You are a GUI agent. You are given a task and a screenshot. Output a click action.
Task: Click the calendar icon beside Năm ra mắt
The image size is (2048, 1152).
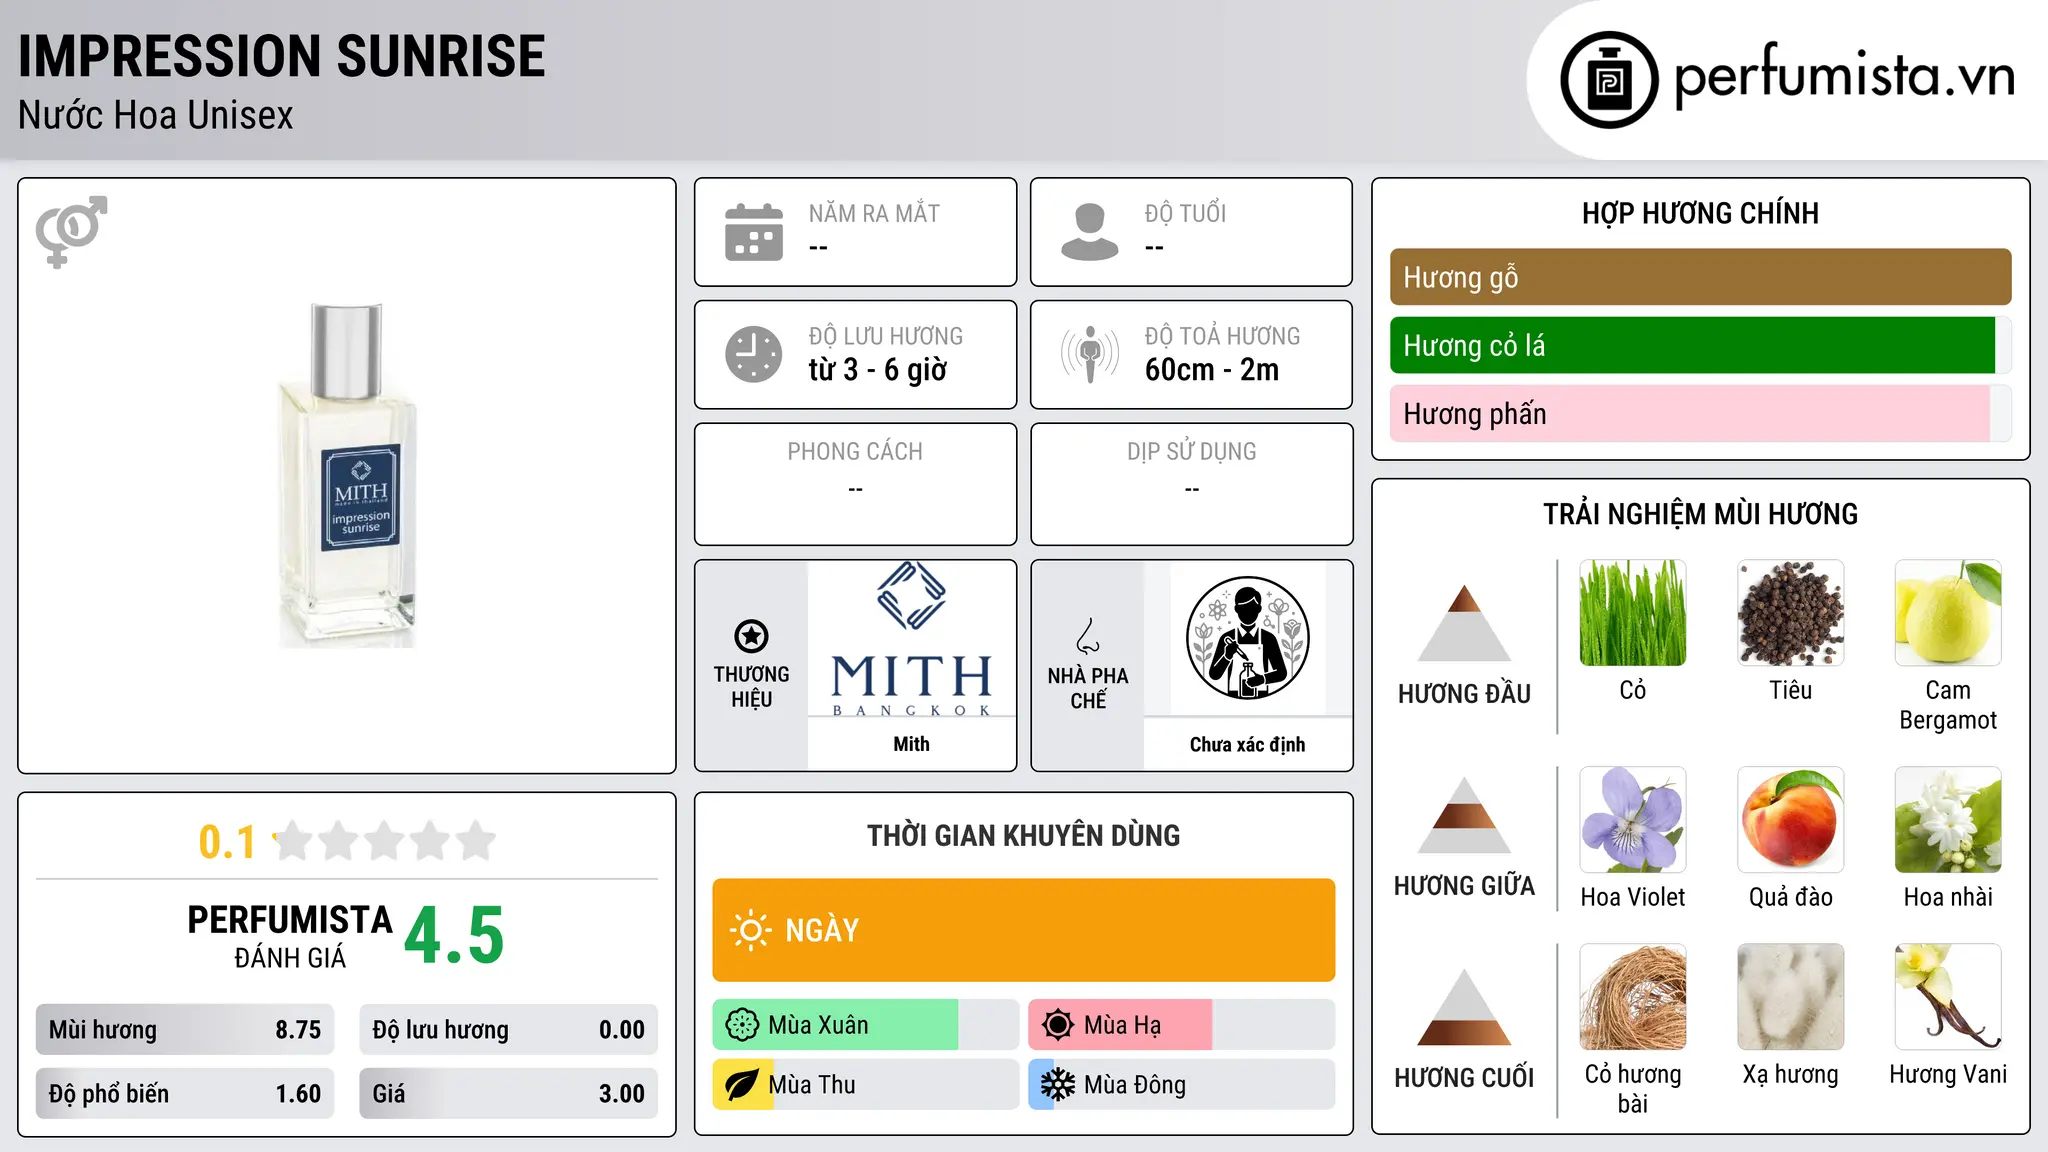[754, 232]
